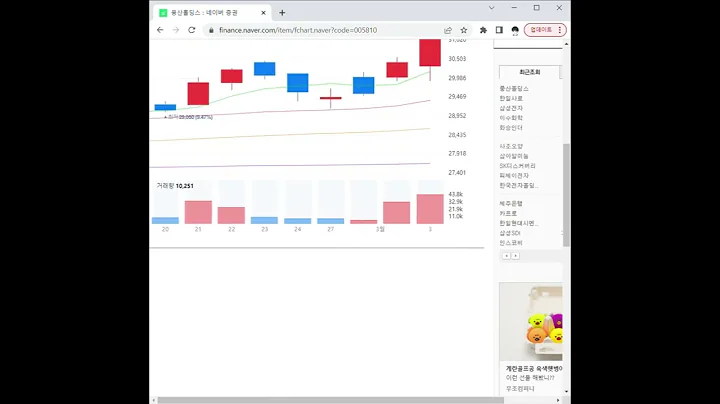Click the volume bar for day 21
The width and height of the screenshot is (720, 404).
(x=198, y=212)
